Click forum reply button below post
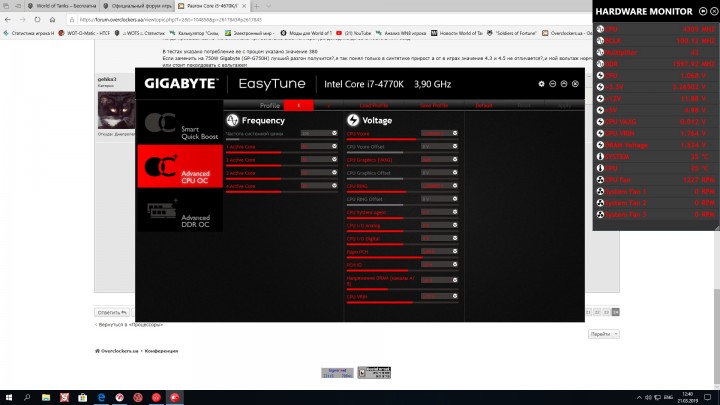720x405 pixels. pyautogui.click(x=112, y=313)
